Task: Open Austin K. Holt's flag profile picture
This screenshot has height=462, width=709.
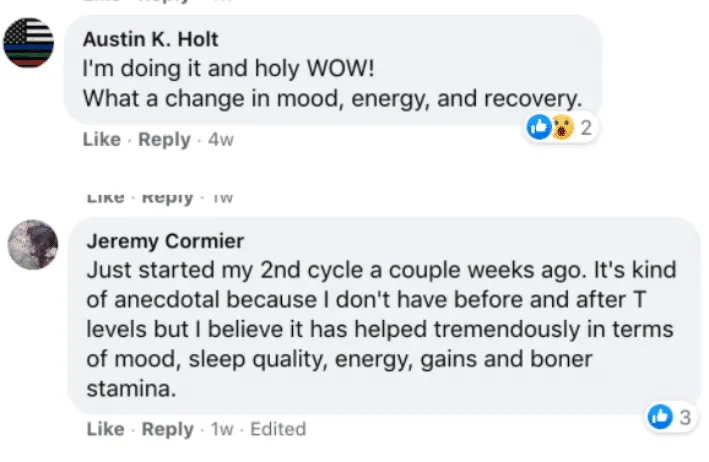Action: (x=28, y=43)
